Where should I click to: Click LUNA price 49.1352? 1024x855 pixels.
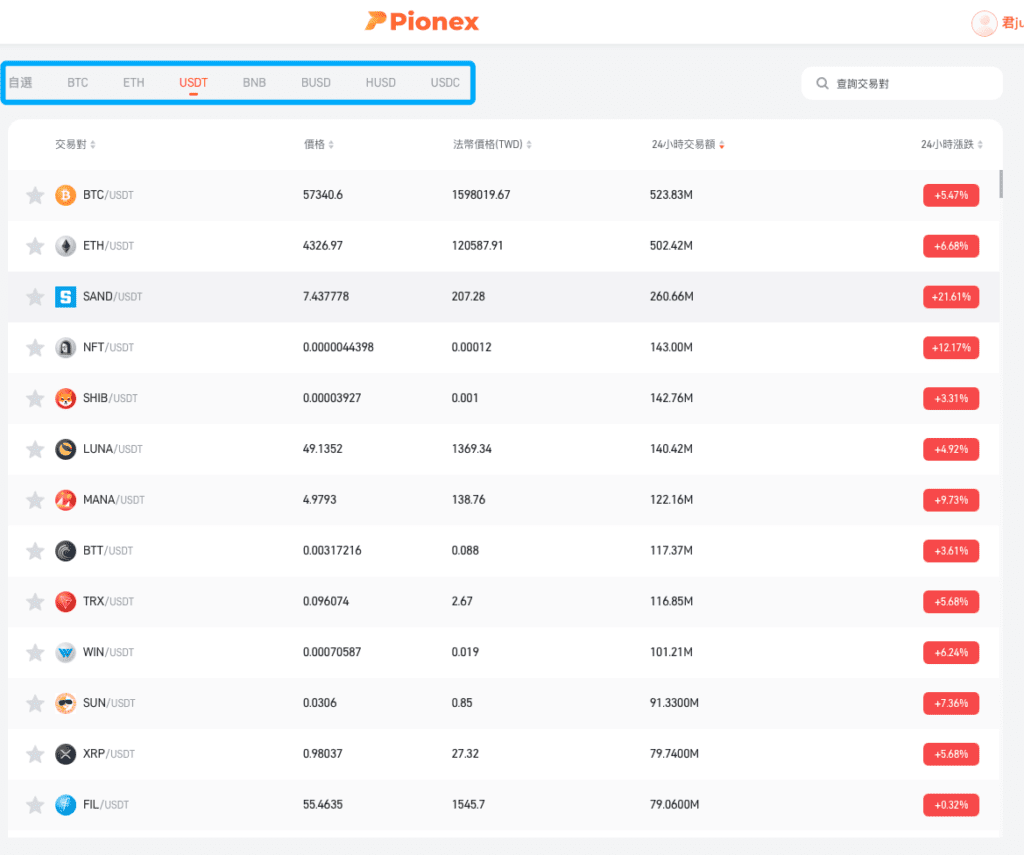(323, 449)
